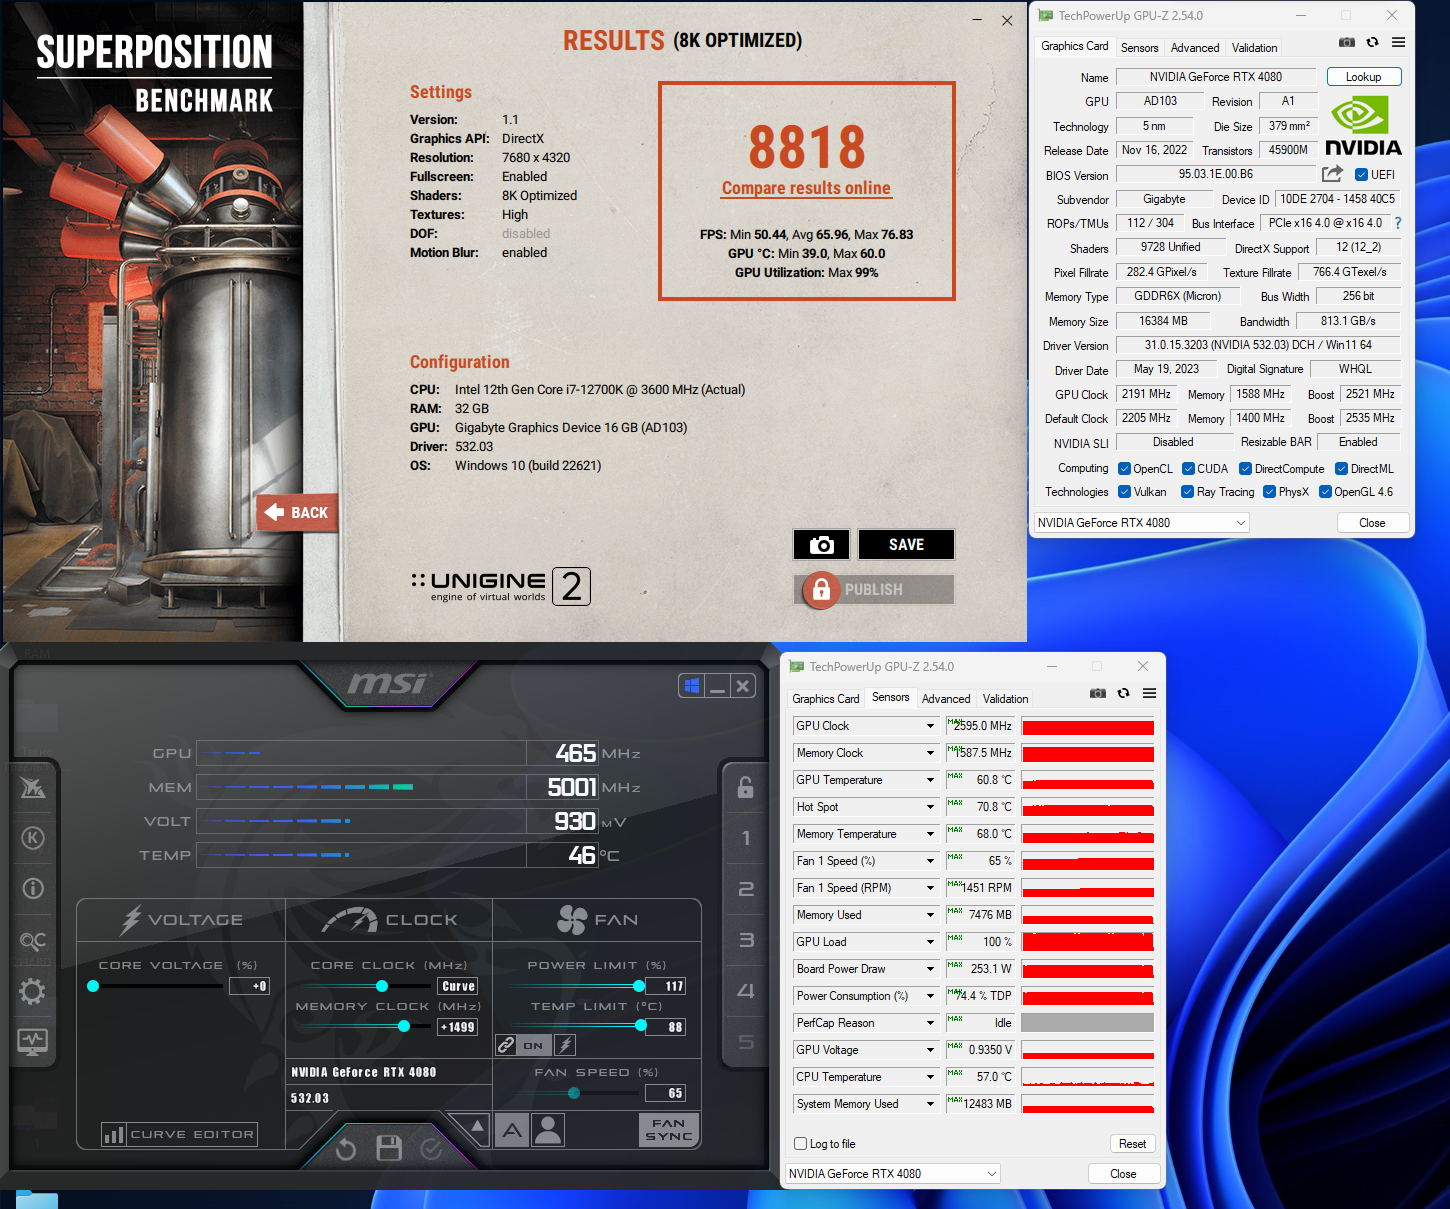Screen dimensions: 1450x1209
Task: Click the profile lock icon in Afterburner
Action: pyautogui.click(x=745, y=787)
